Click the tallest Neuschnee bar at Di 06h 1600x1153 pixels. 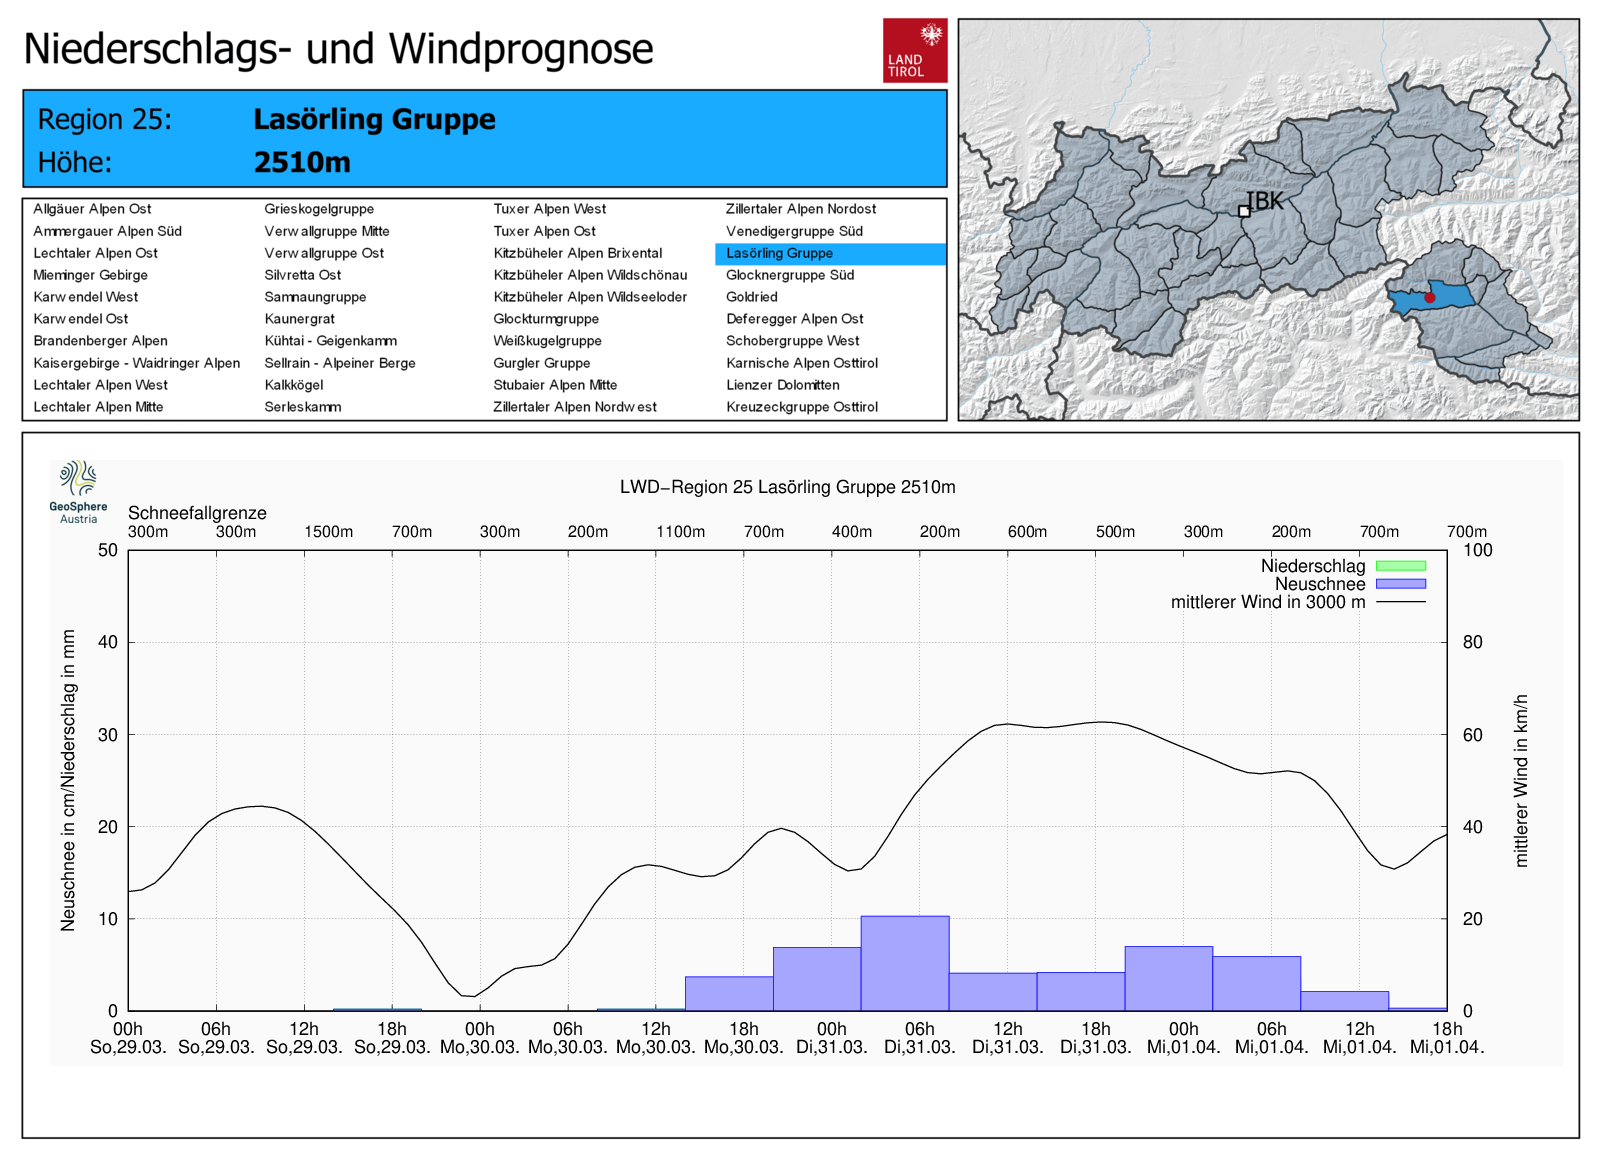[904, 963]
